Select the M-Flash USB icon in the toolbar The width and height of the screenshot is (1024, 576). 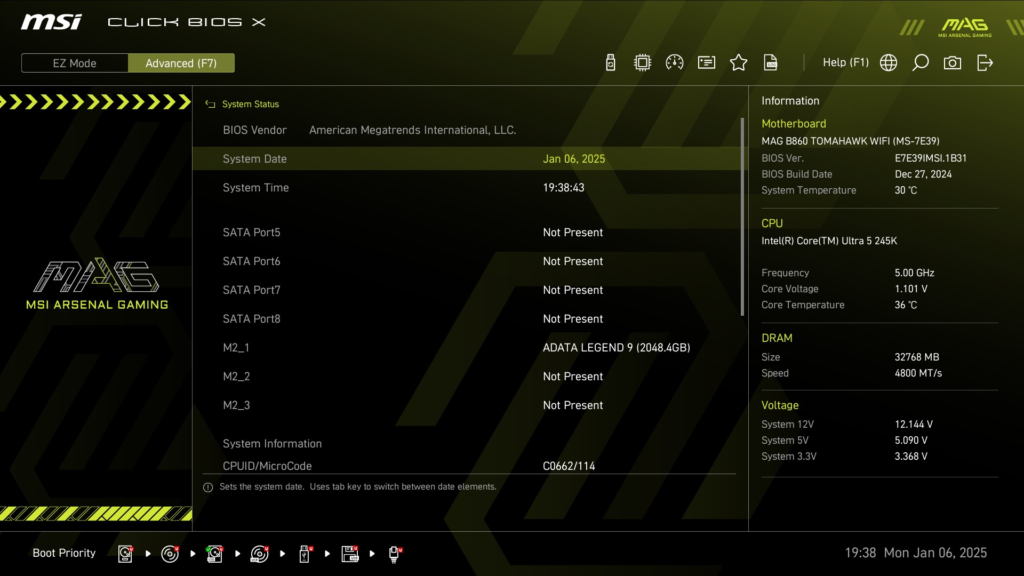point(608,62)
